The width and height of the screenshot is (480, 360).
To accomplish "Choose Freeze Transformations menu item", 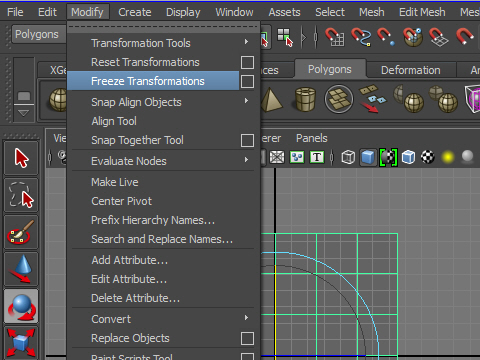I will [153, 81].
